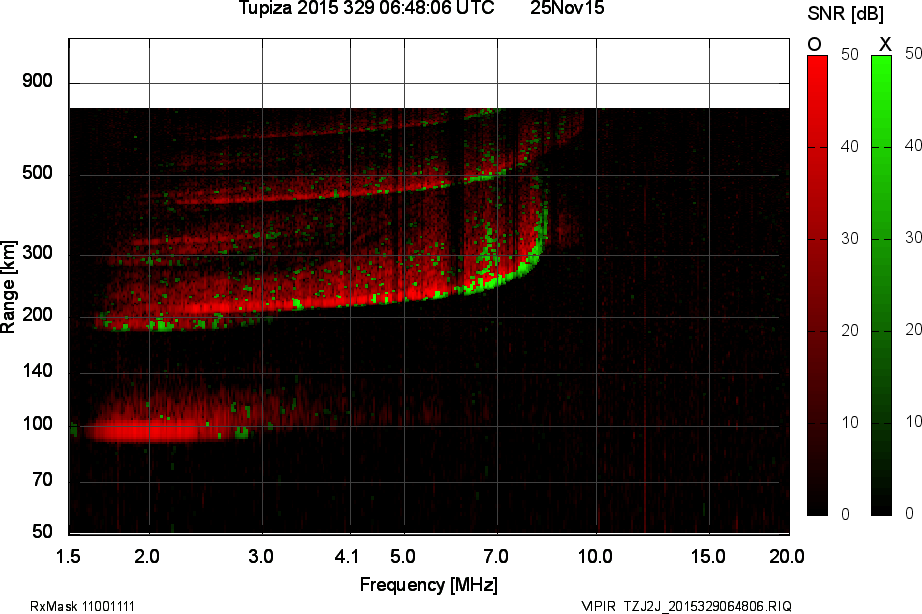Image resolution: width=922 pixels, height=614 pixels.
Task: Click the '5.0' frequency tick label
Action: point(403,556)
